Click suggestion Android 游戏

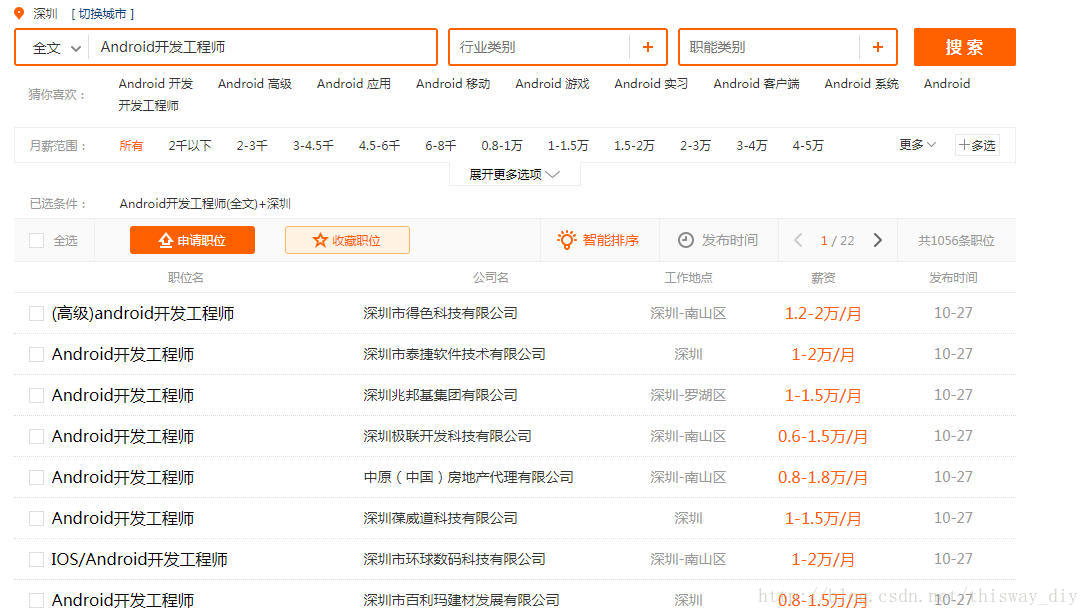tap(552, 84)
